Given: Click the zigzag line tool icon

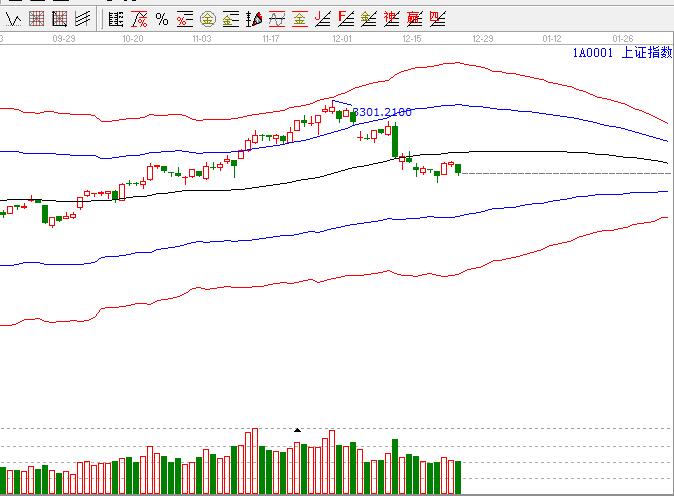Looking at the screenshot, I should click(x=14, y=18).
